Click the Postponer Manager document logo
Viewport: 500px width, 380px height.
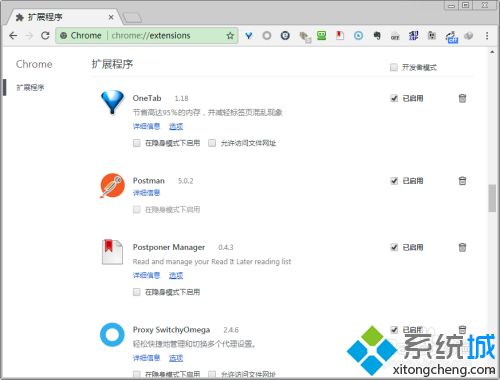(112, 252)
